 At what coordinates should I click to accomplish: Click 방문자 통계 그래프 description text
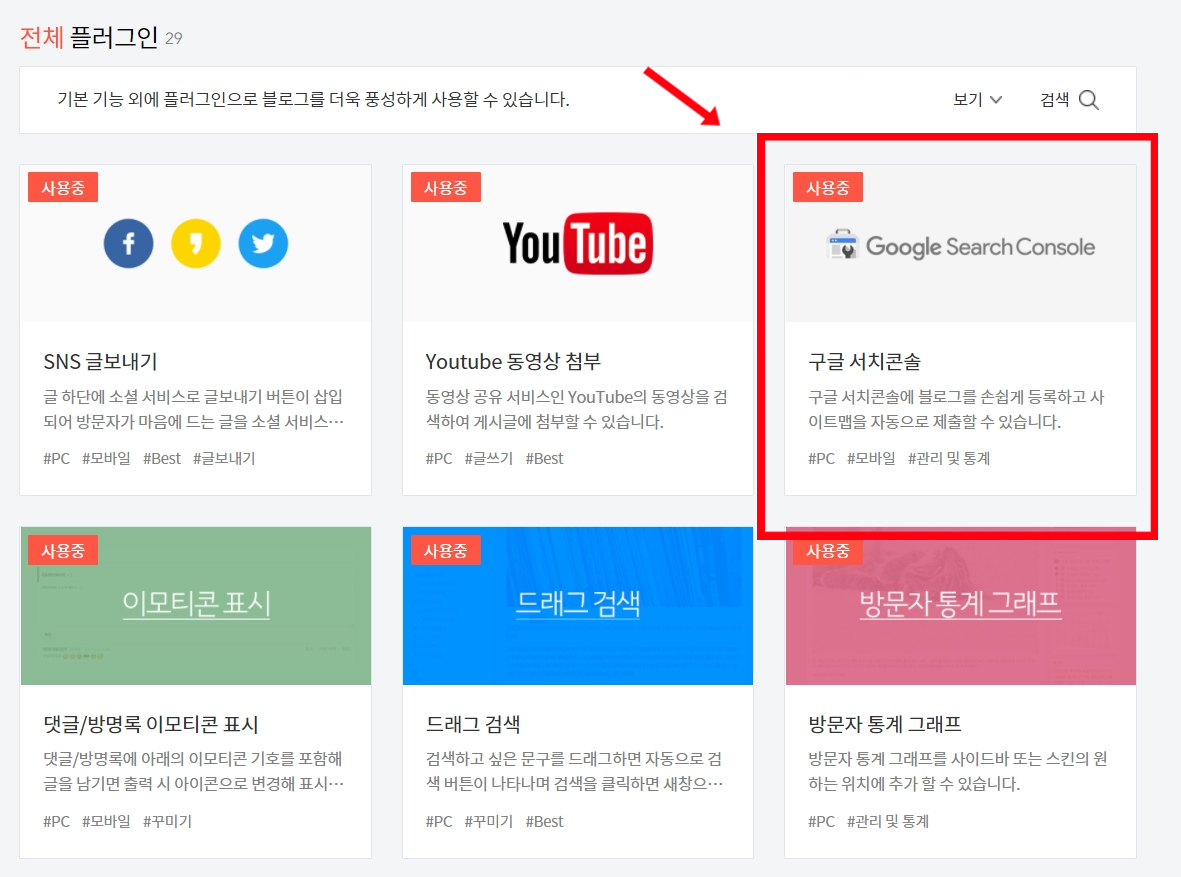(x=957, y=772)
